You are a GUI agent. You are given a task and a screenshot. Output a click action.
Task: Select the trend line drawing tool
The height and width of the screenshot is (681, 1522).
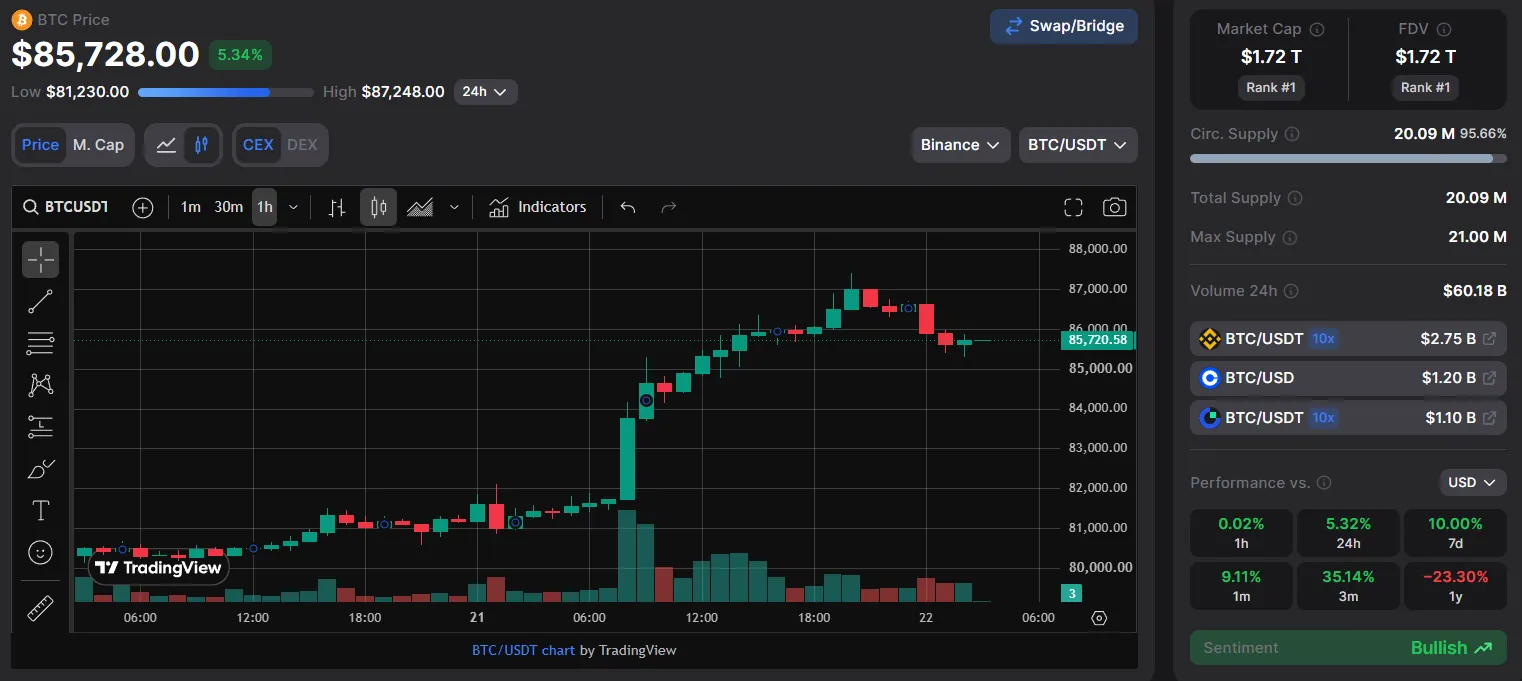(41, 301)
